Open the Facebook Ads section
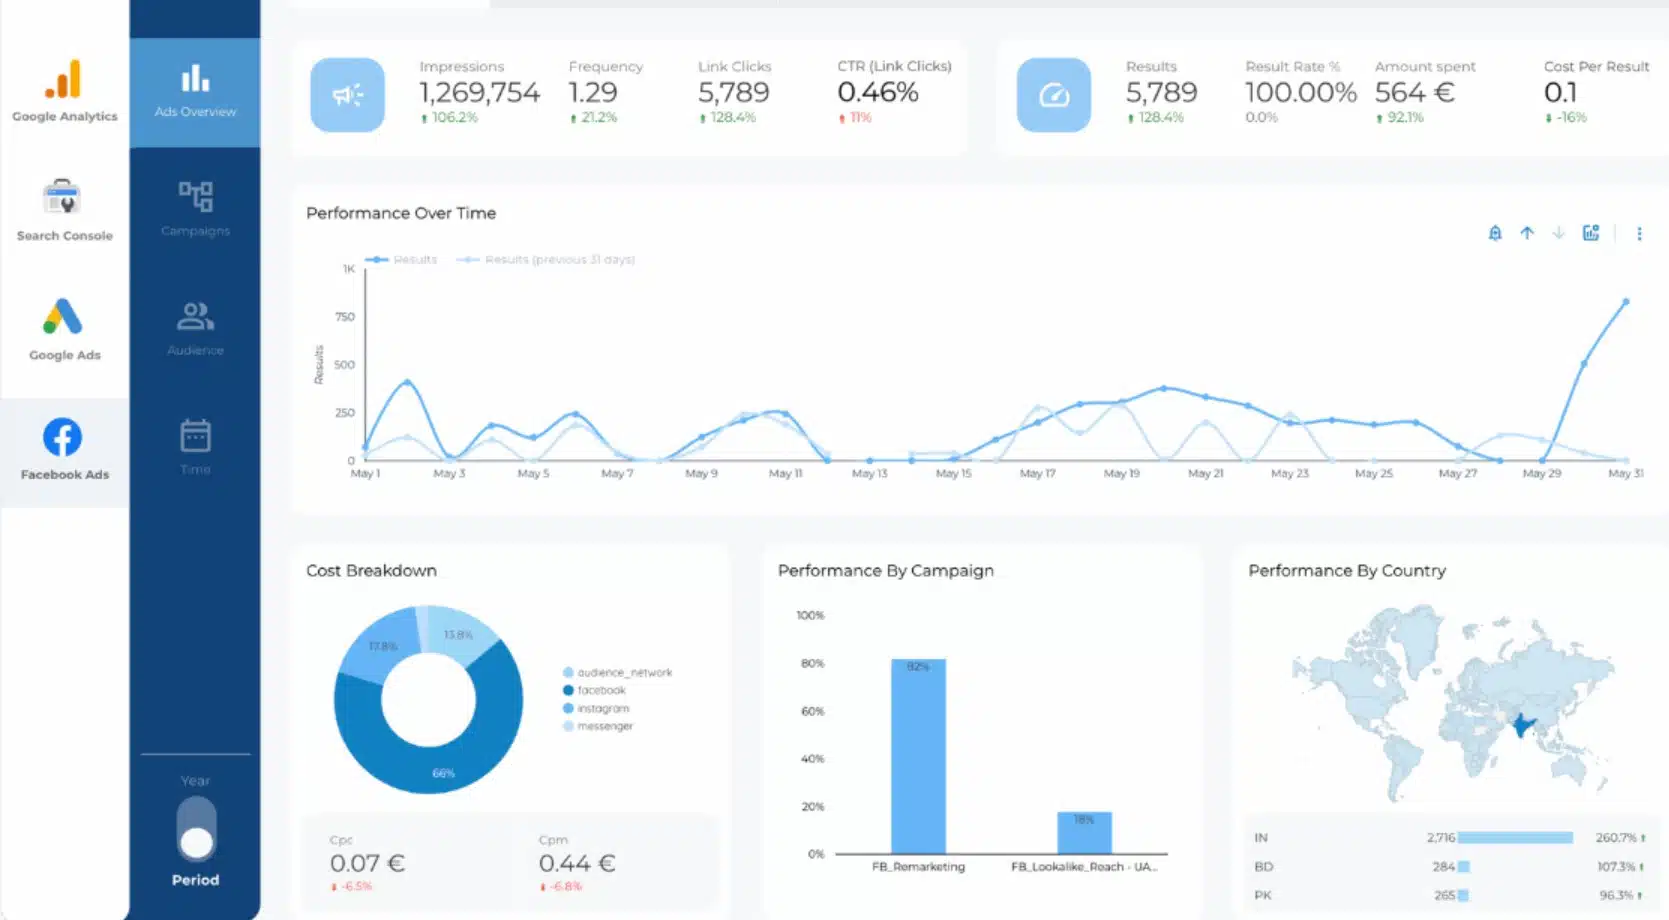Screen dimensions: 1669x920 (63, 447)
